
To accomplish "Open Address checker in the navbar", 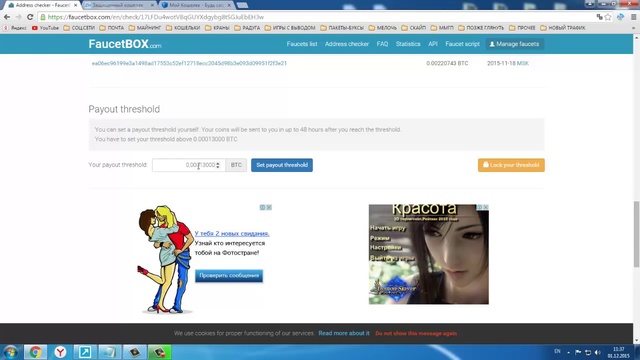I will [347, 44].
